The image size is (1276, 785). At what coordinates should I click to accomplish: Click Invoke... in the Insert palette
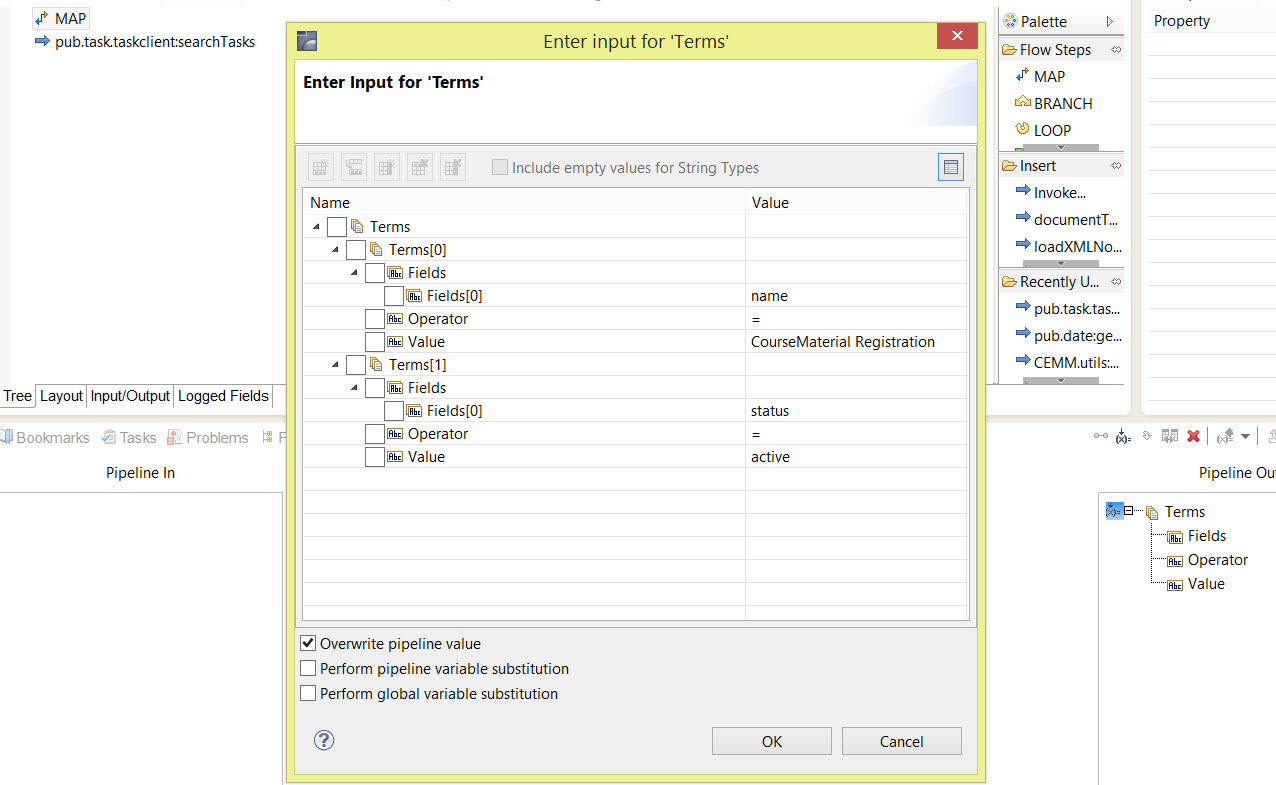point(1050,192)
